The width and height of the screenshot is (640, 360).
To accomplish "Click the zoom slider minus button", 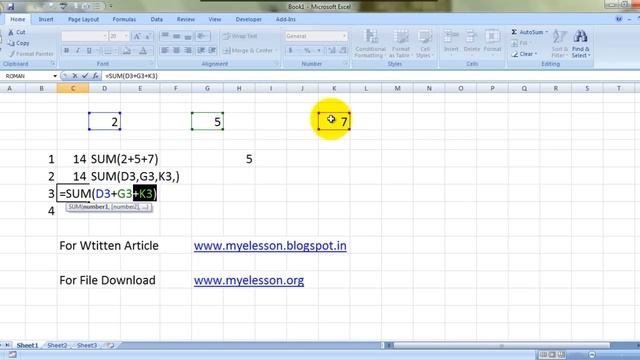I will click(x=592, y=355).
